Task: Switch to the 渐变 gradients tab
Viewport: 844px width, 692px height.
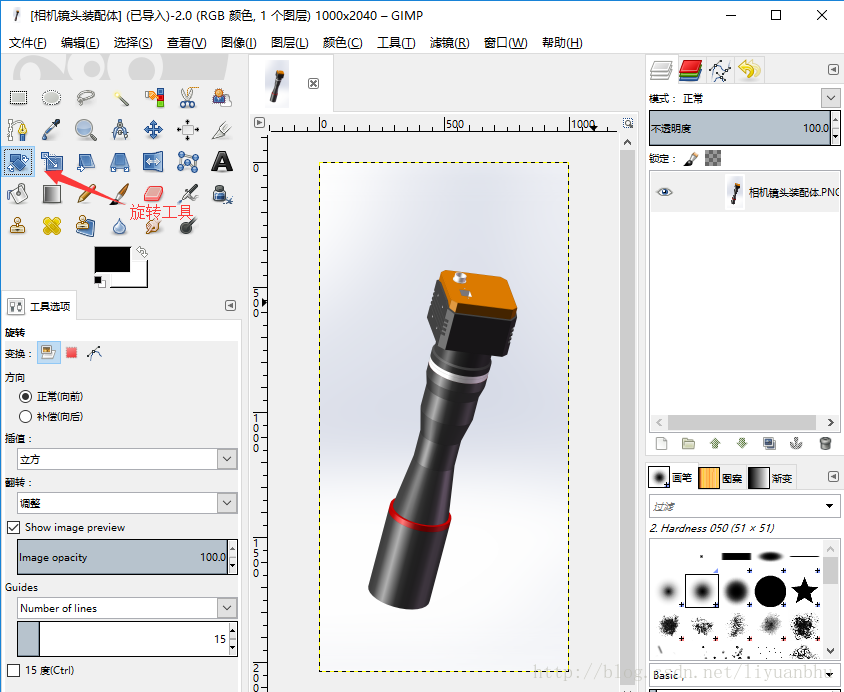Action: pyautogui.click(x=771, y=477)
